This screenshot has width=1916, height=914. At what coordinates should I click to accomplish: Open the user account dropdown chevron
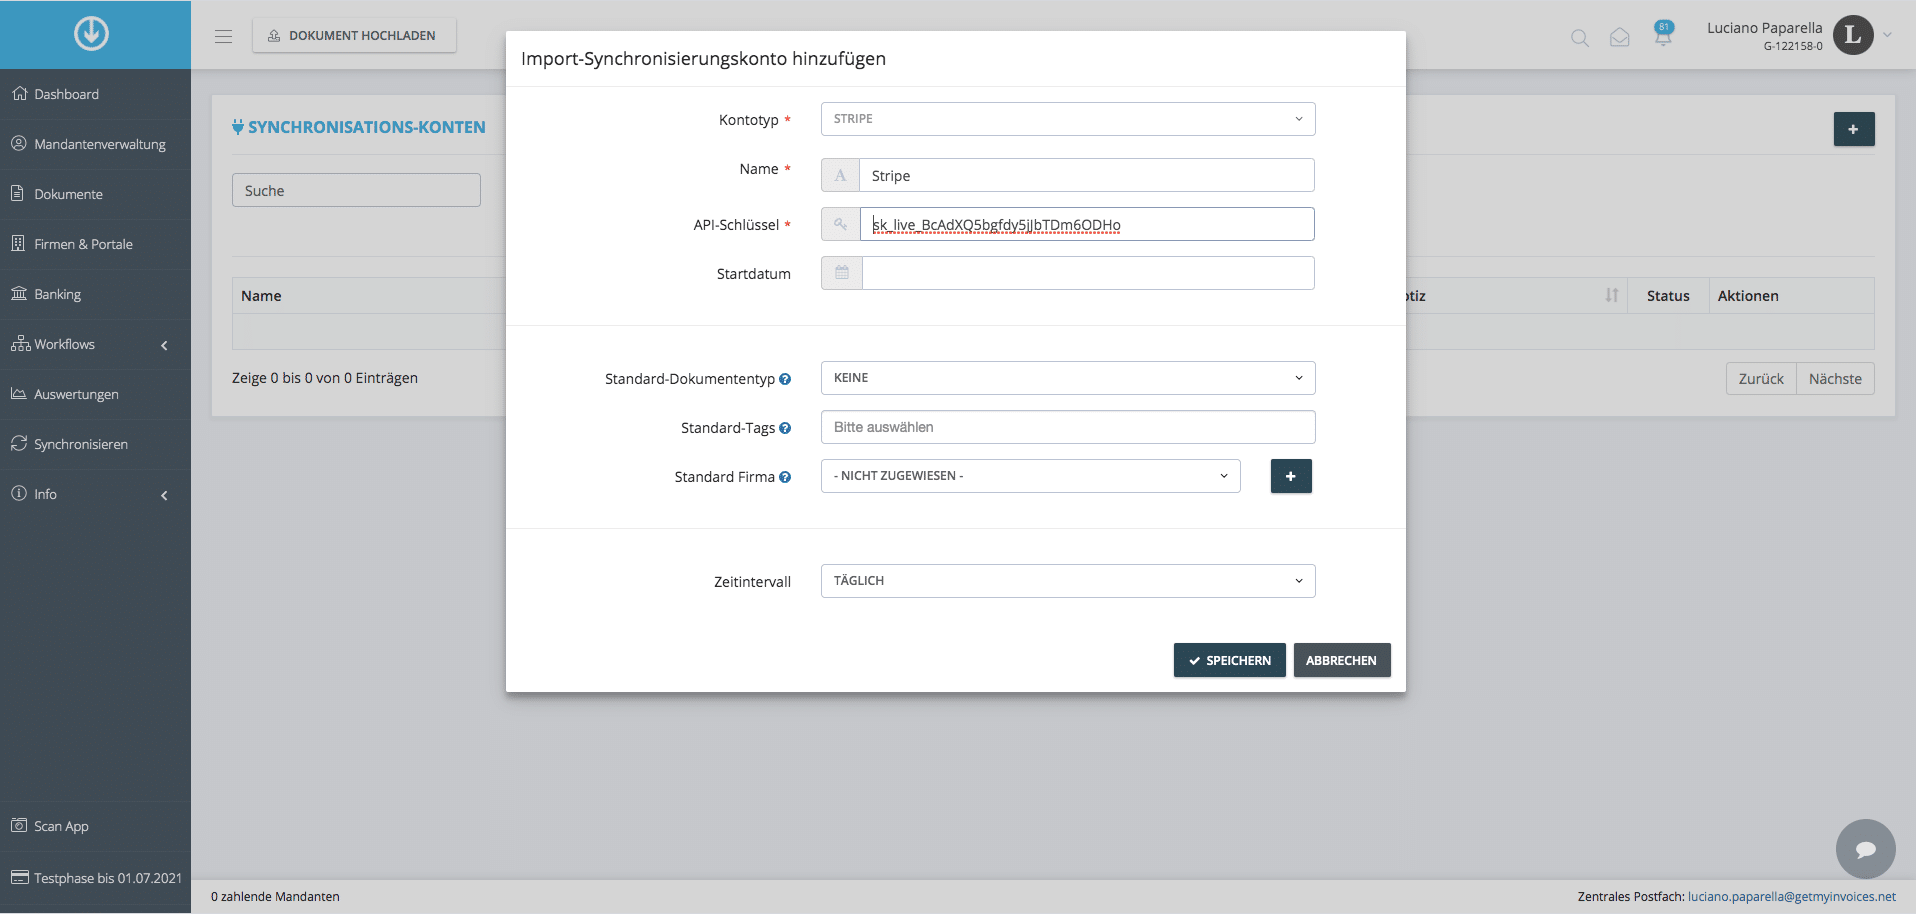click(1887, 35)
